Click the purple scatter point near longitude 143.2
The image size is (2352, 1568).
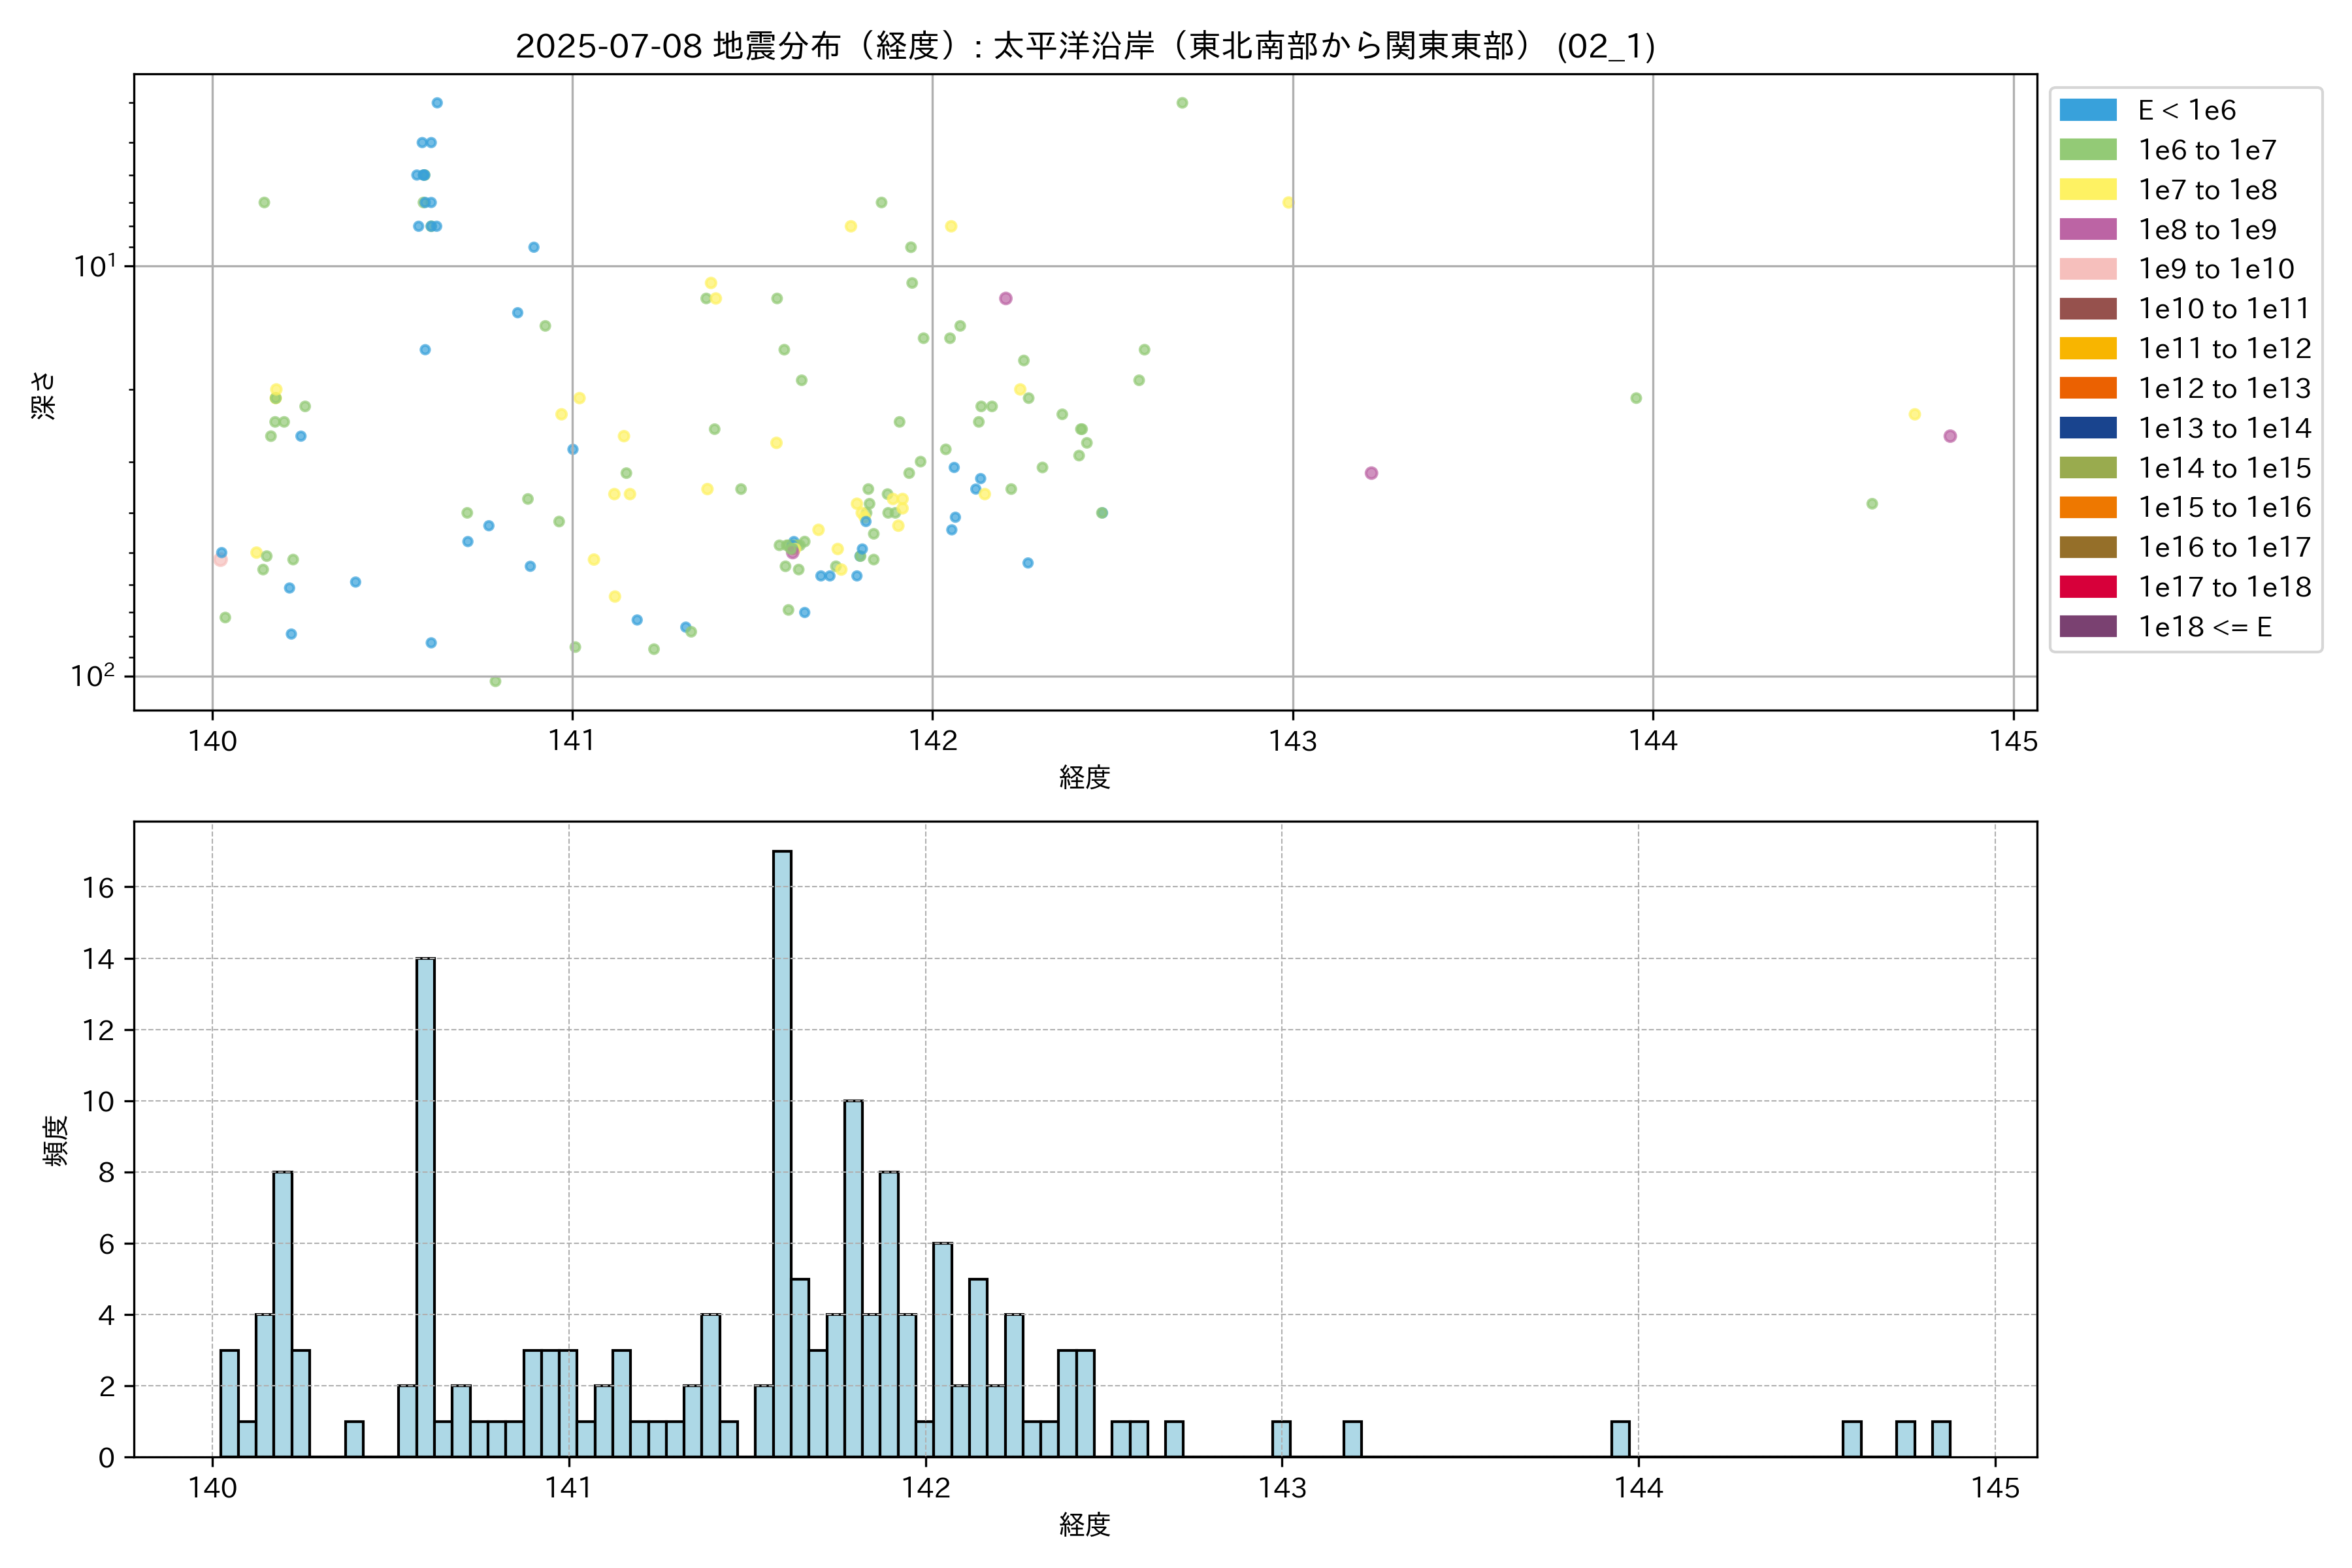click(x=1371, y=473)
